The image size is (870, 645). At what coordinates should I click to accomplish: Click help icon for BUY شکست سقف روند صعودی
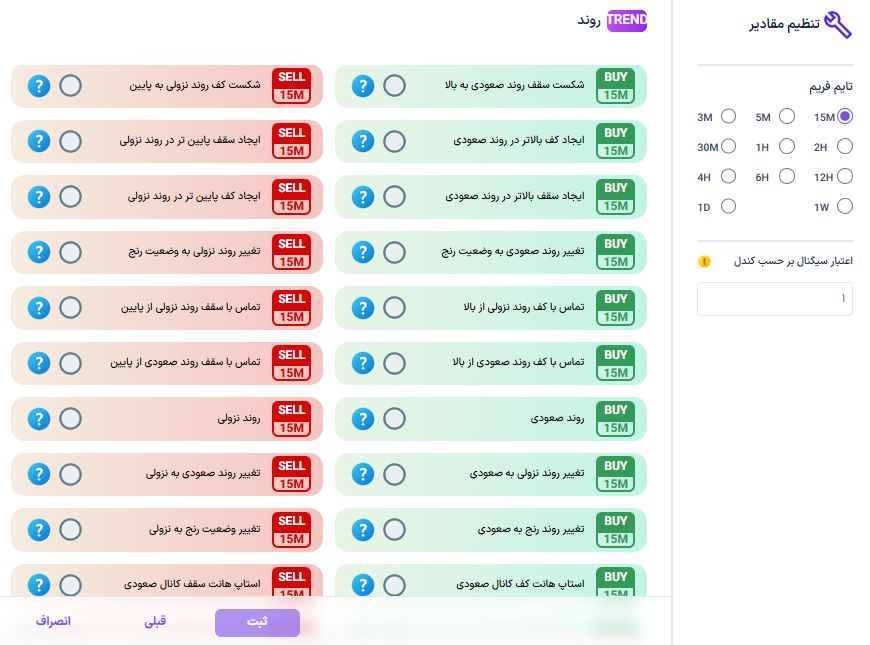coord(363,86)
